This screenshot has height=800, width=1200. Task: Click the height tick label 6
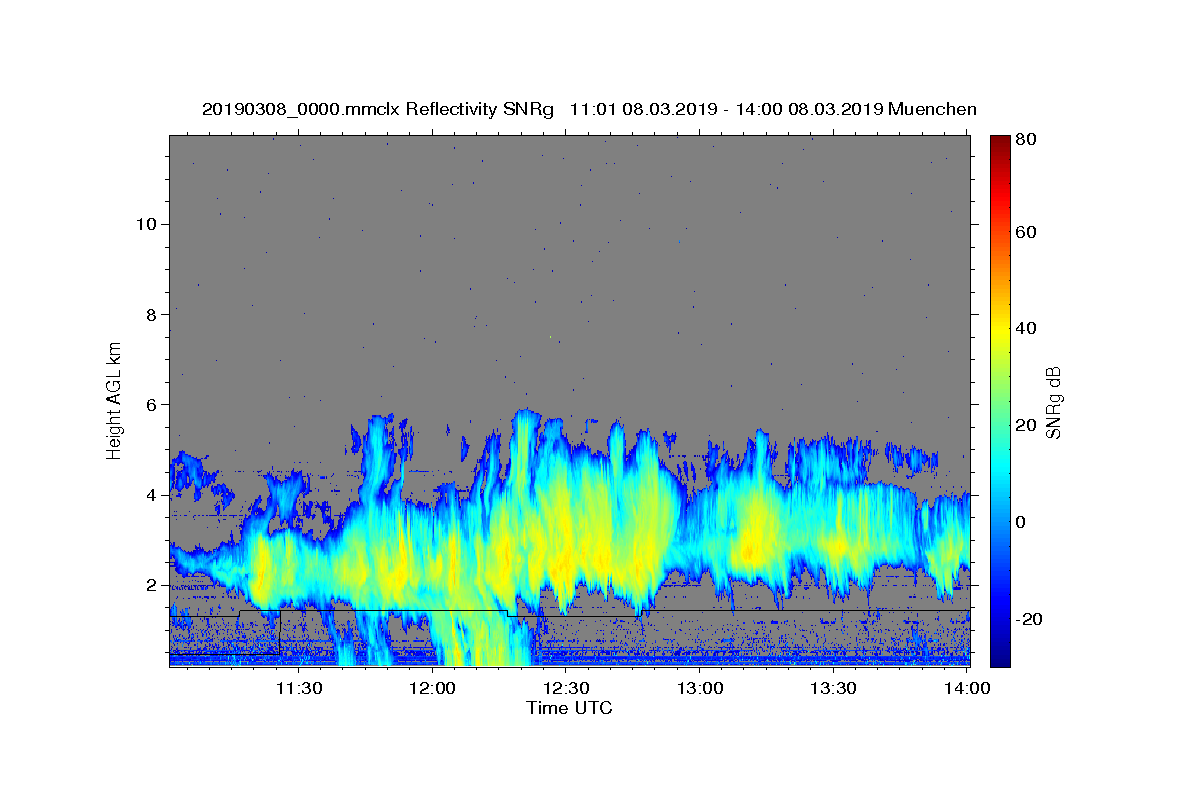click(x=149, y=405)
